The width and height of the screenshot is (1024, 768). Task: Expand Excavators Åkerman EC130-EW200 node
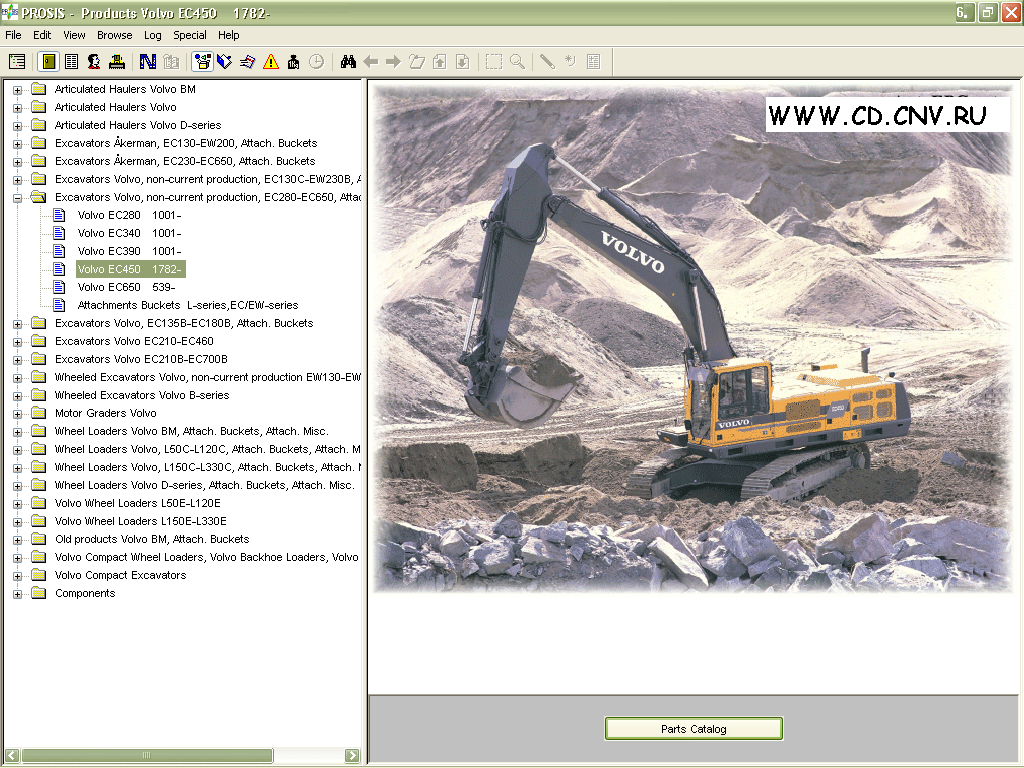(x=18, y=144)
